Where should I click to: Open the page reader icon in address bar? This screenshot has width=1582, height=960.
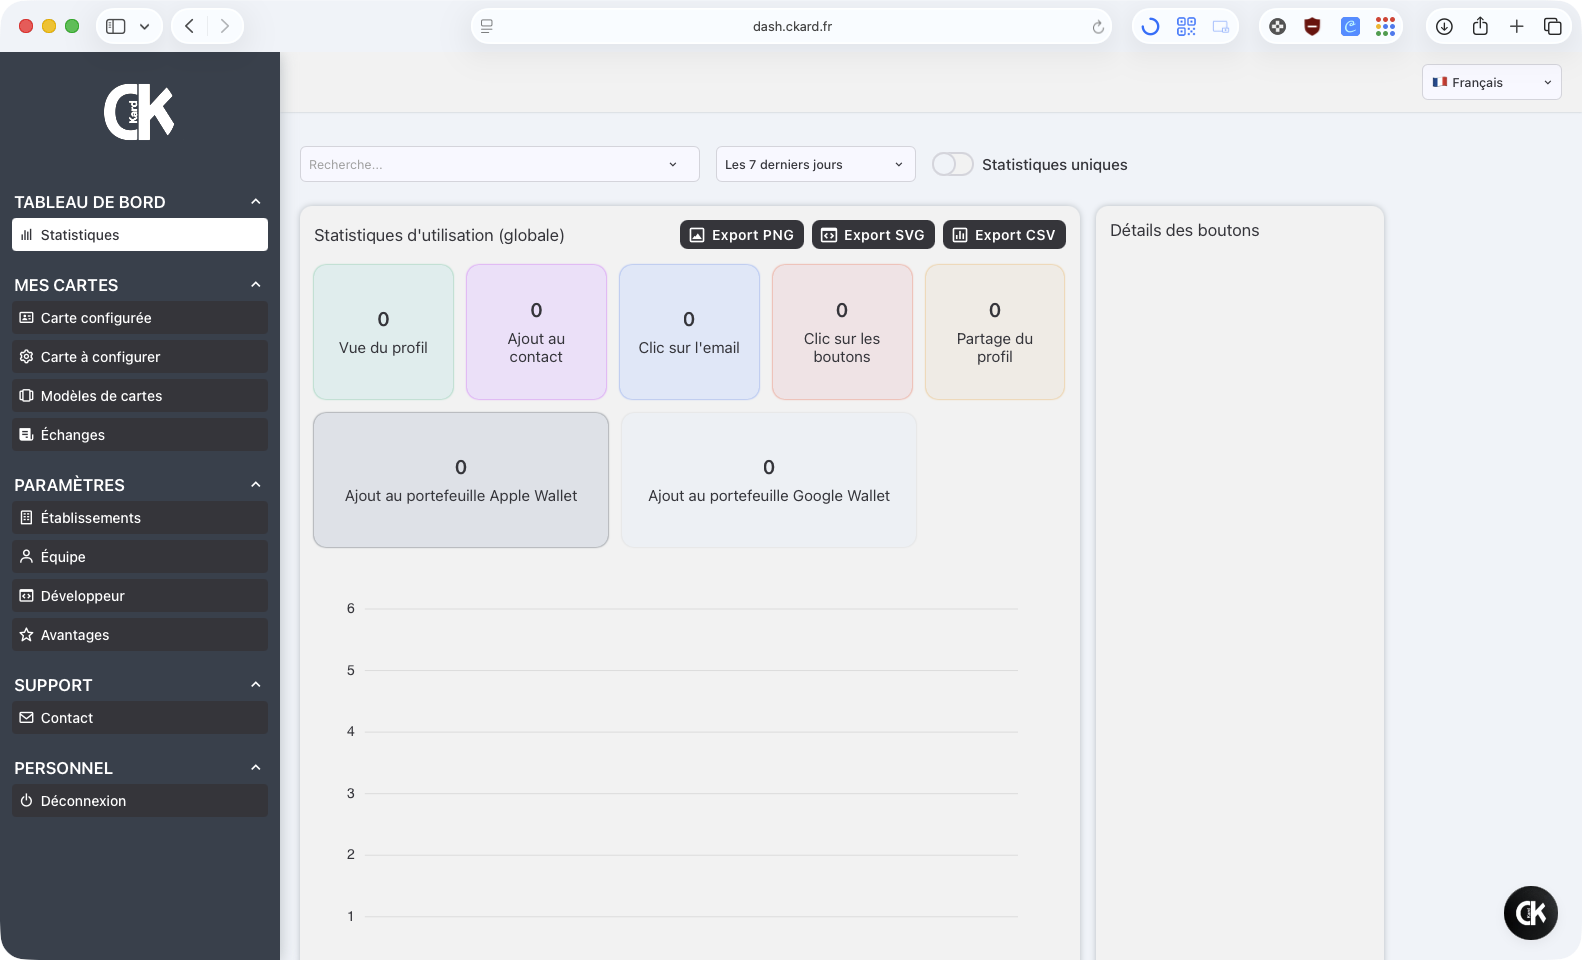point(487,27)
